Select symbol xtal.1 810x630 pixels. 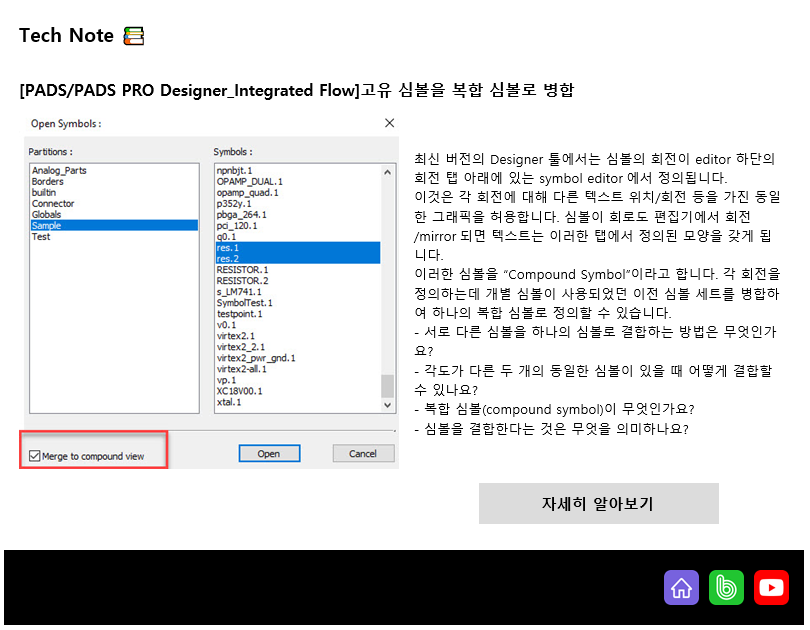click(x=298, y=402)
